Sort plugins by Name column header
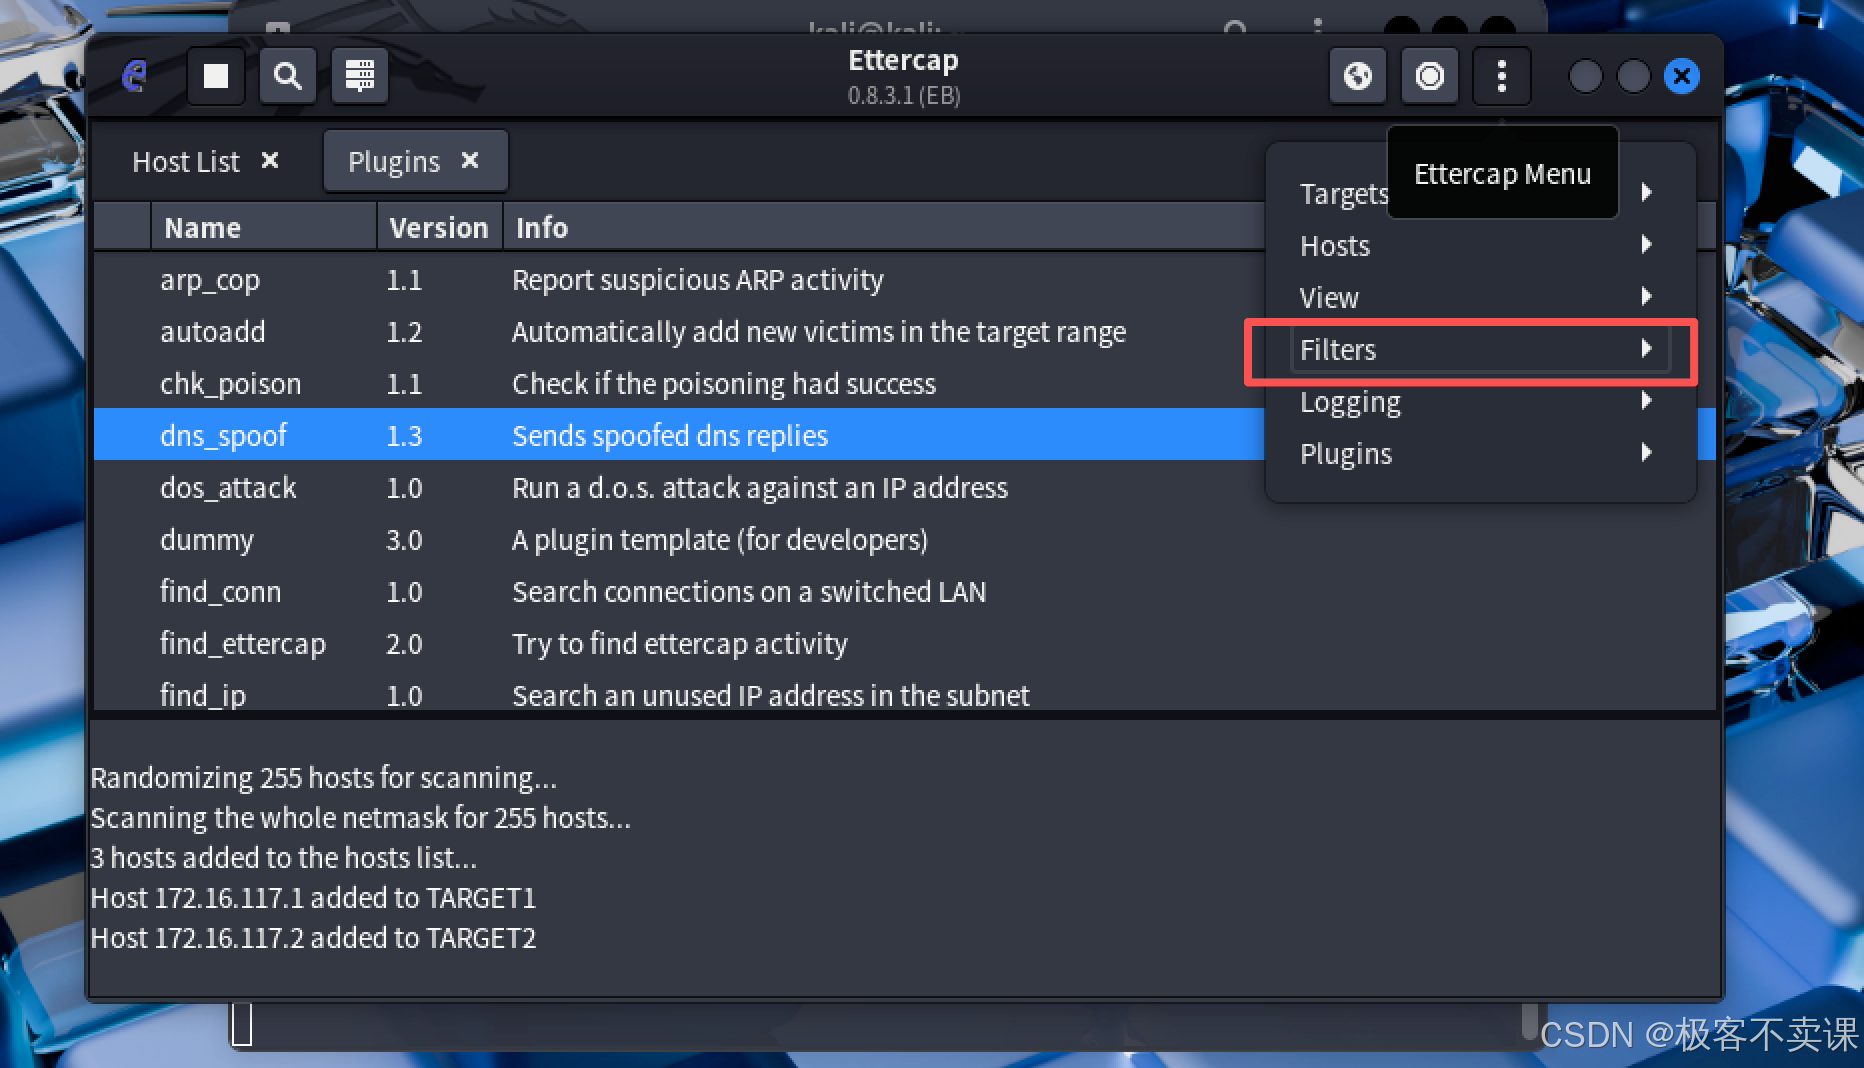 (x=264, y=227)
